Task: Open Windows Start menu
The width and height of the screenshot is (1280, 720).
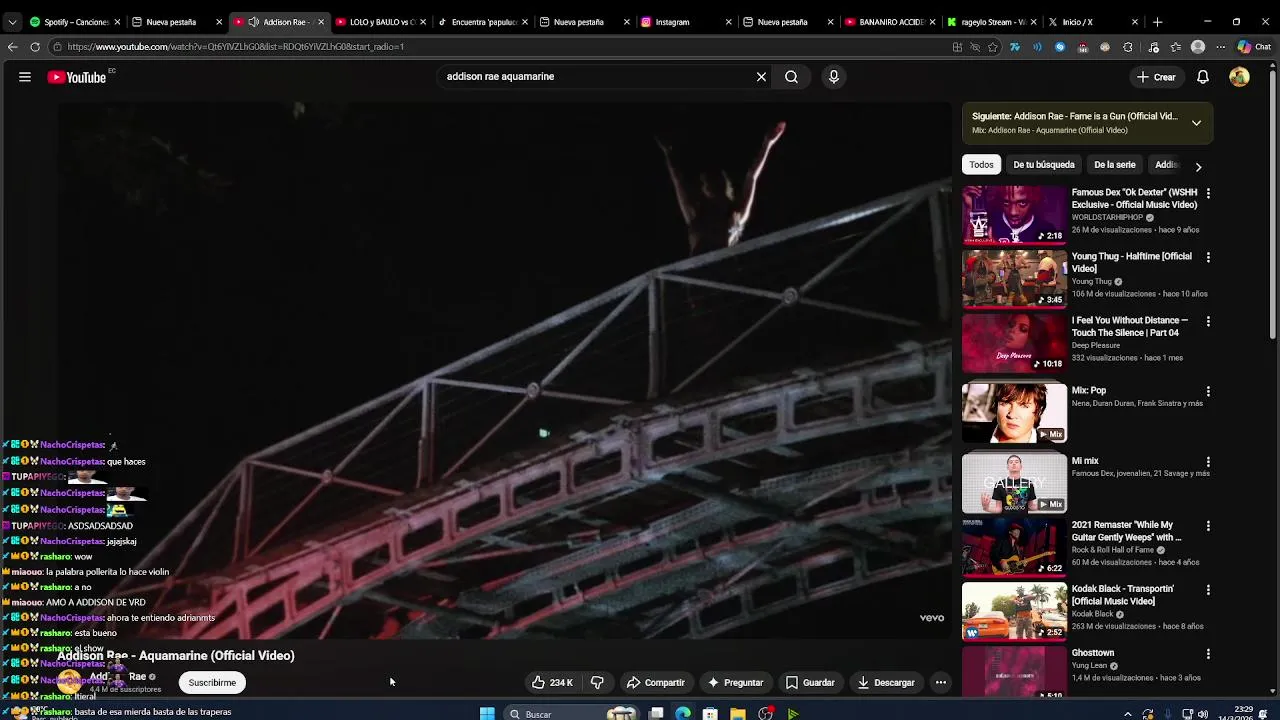Action: click(487, 714)
